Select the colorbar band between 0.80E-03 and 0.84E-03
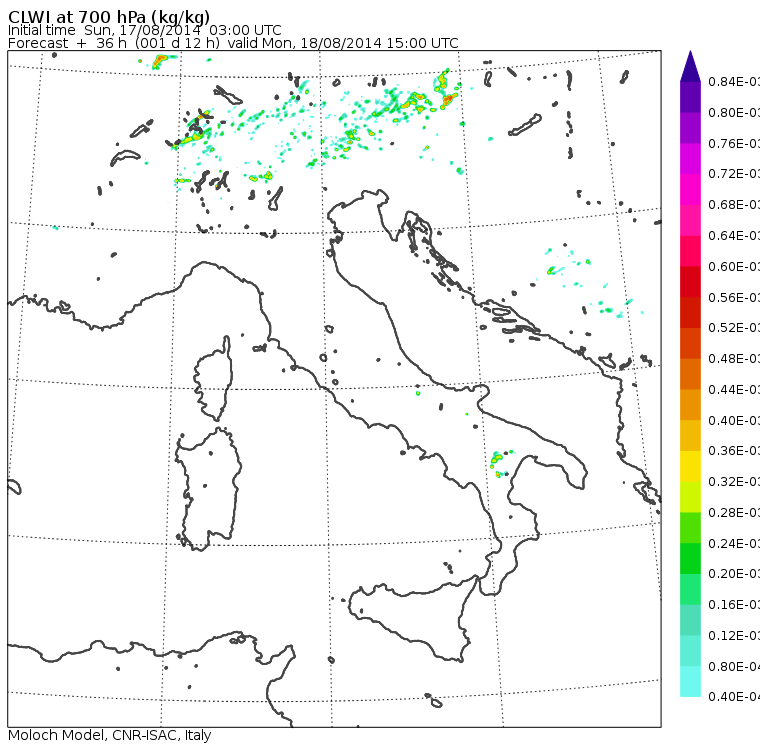Screen dimensions: 760x749 tap(690, 97)
